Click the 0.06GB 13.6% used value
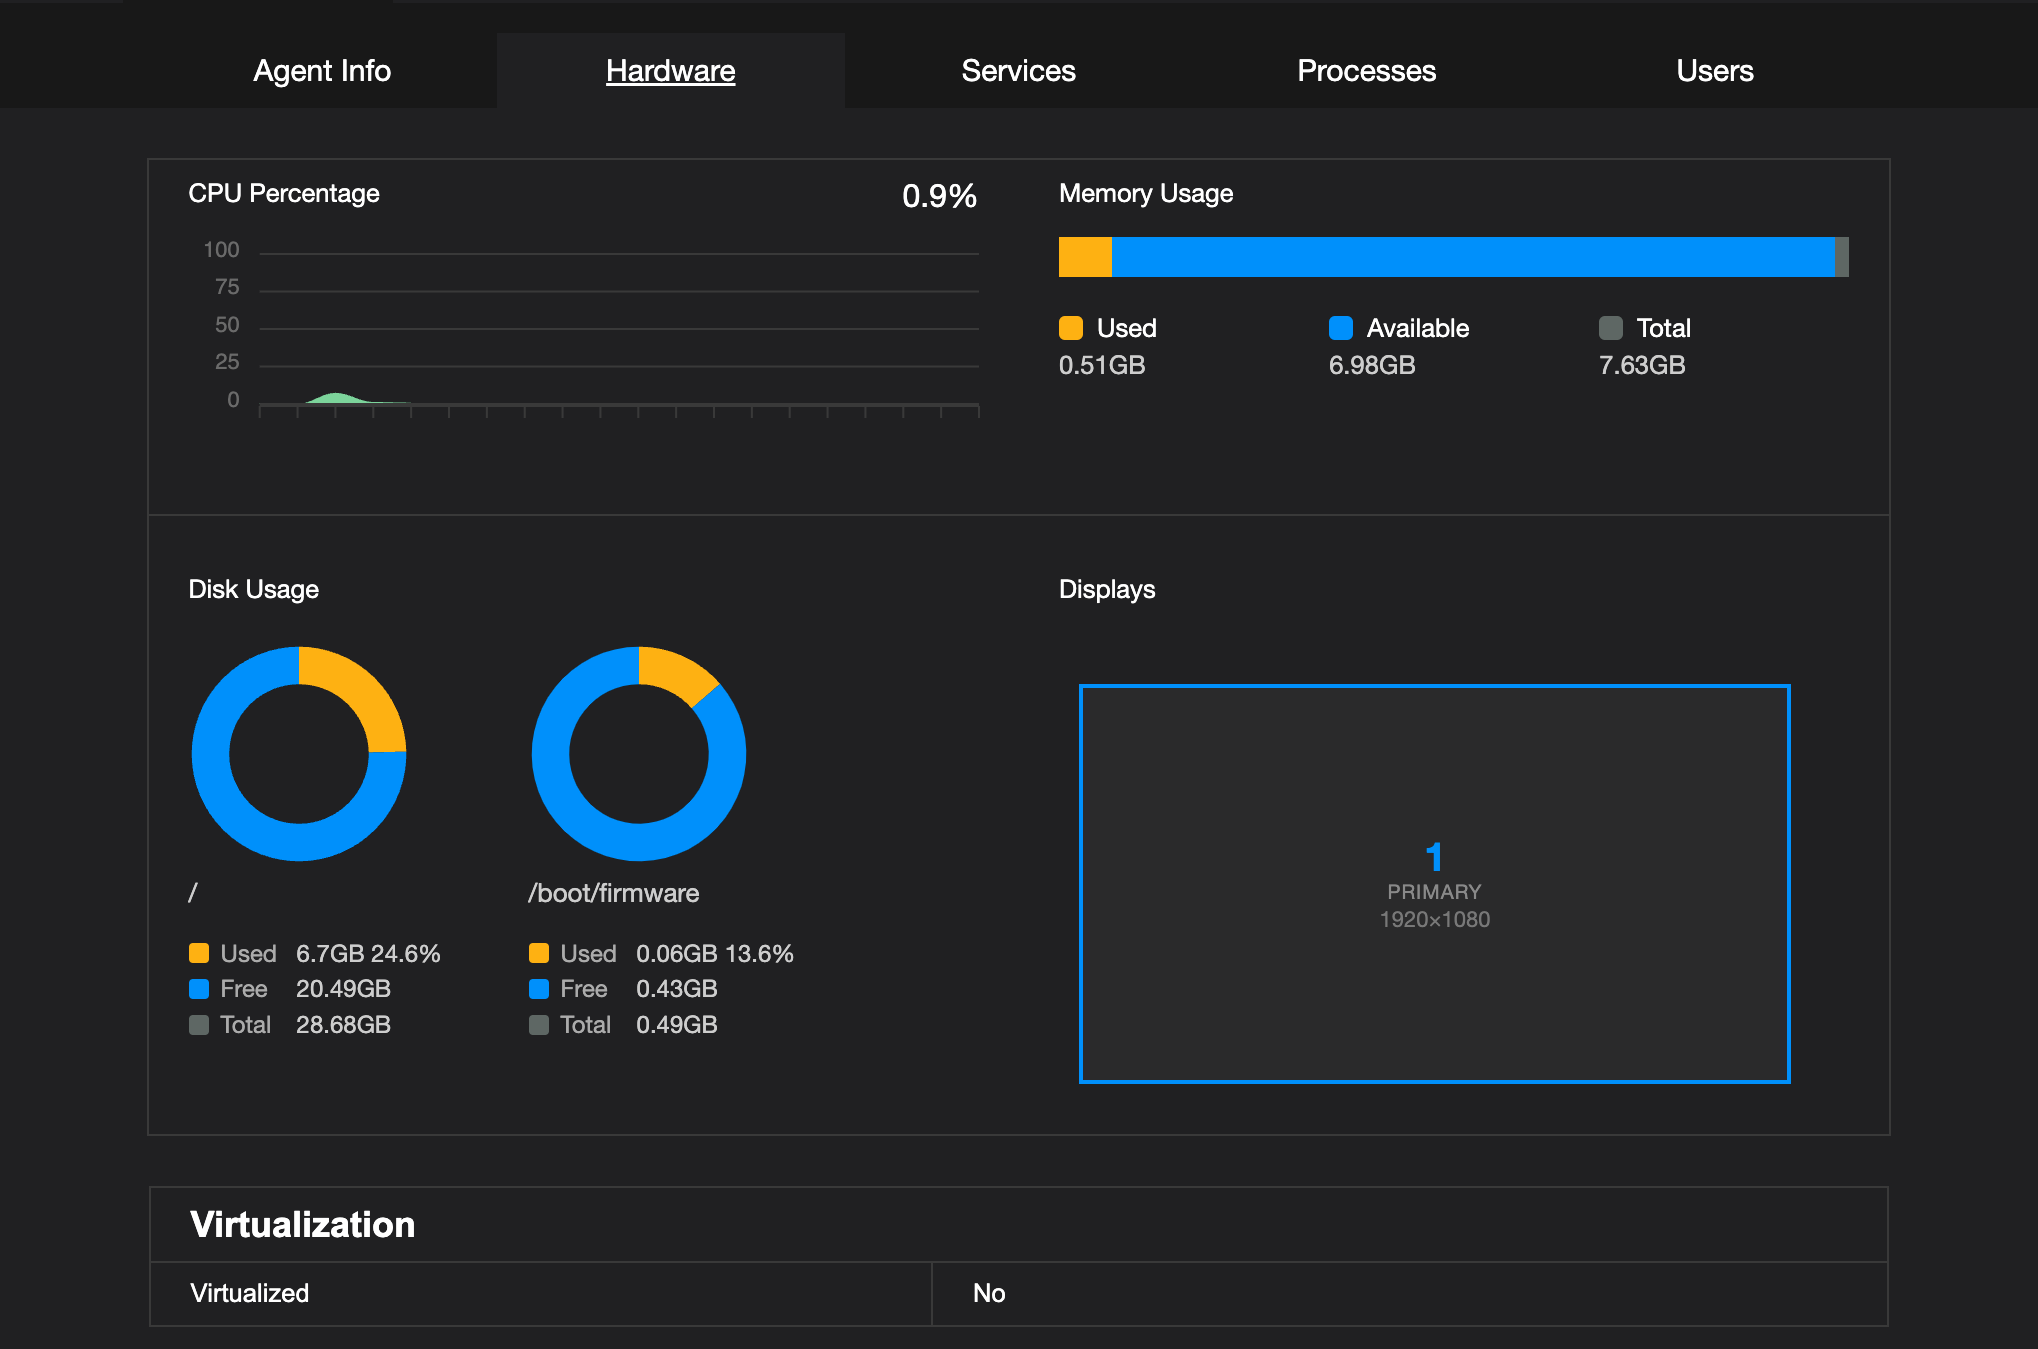Viewport: 2038px width, 1349px height. point(715,953)
